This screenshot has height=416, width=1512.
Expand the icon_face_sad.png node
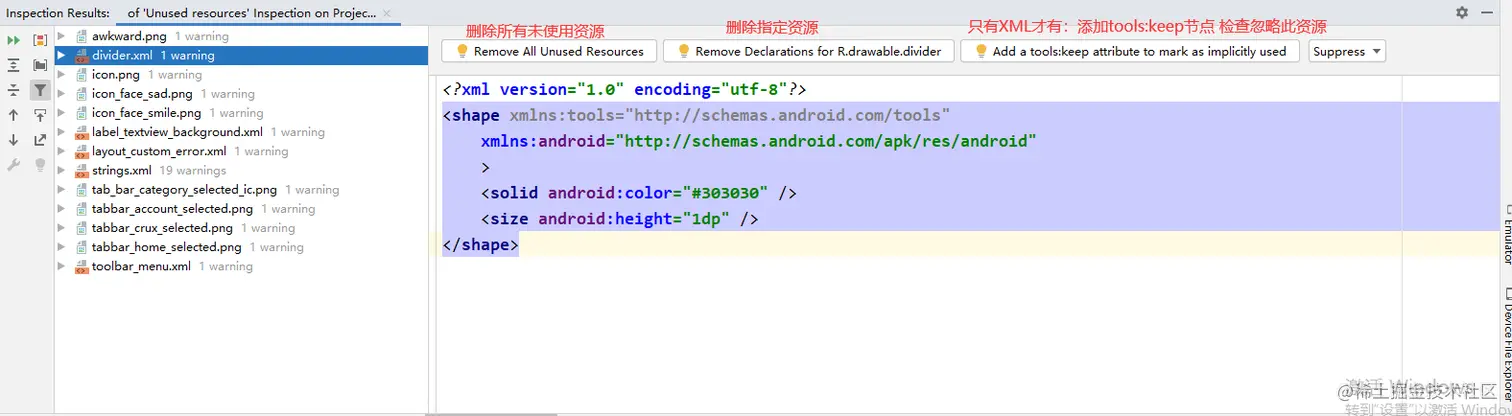tap(62, 94)
